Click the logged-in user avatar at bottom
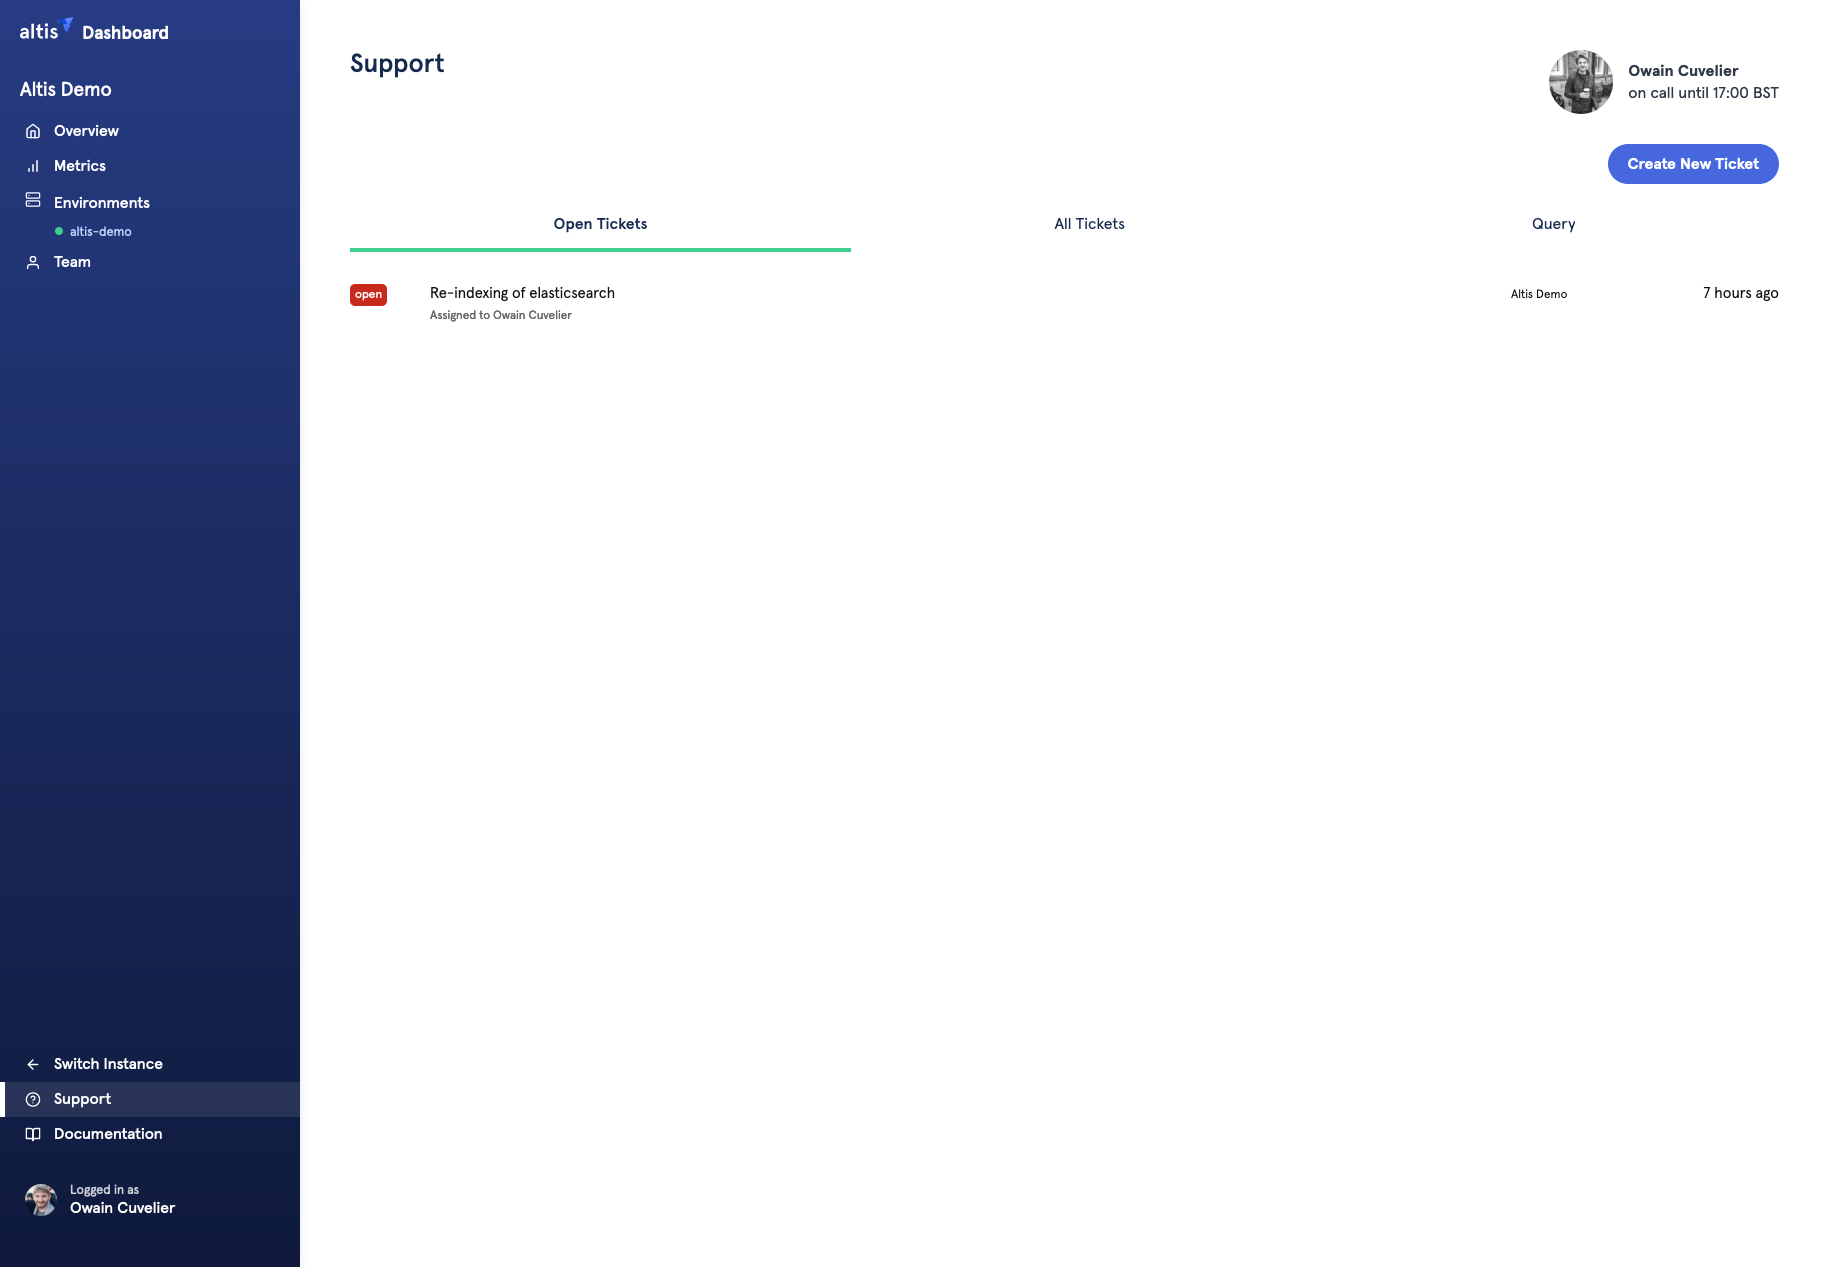The height and width of the screenshot is (1267, 1829). (x=41, y=1198)
